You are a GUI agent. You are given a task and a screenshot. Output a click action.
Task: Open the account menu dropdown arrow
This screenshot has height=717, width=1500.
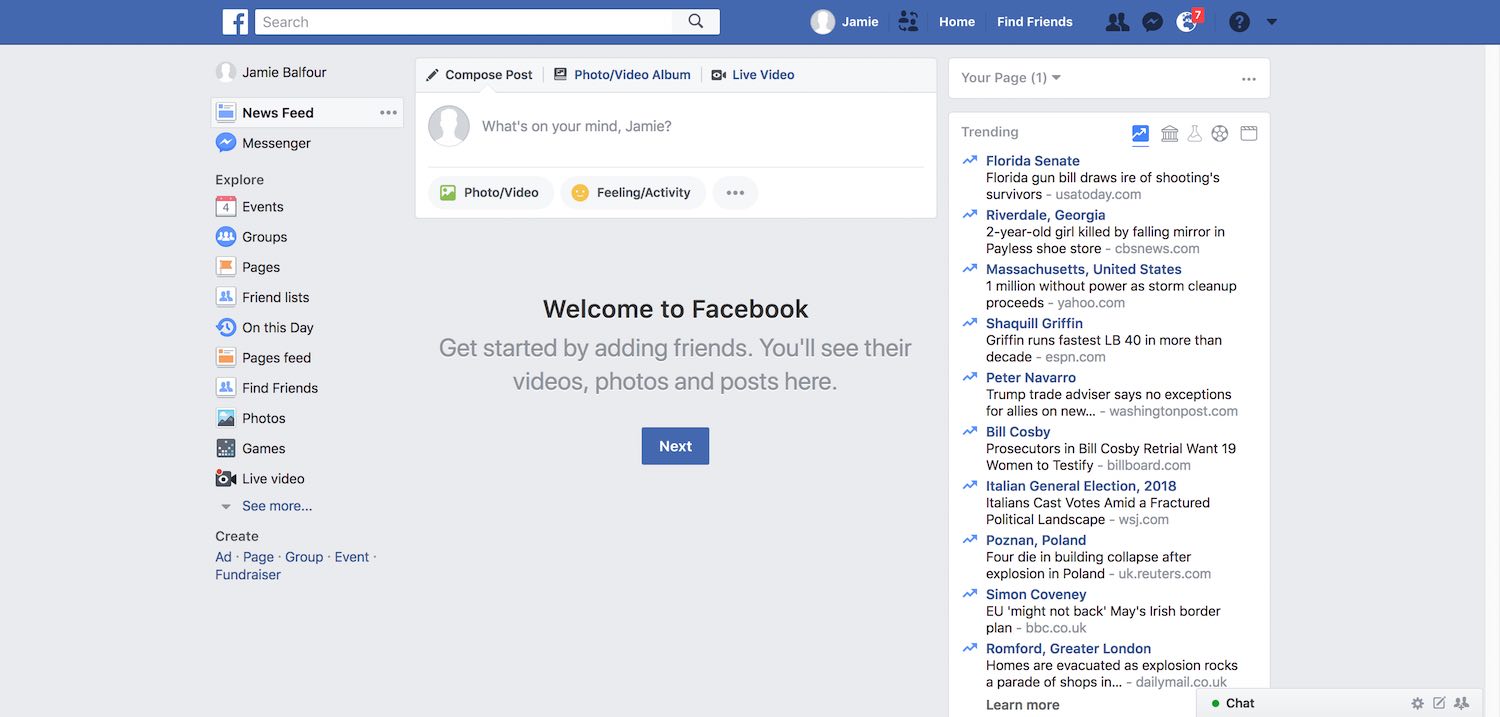(x=1272, y=22)
